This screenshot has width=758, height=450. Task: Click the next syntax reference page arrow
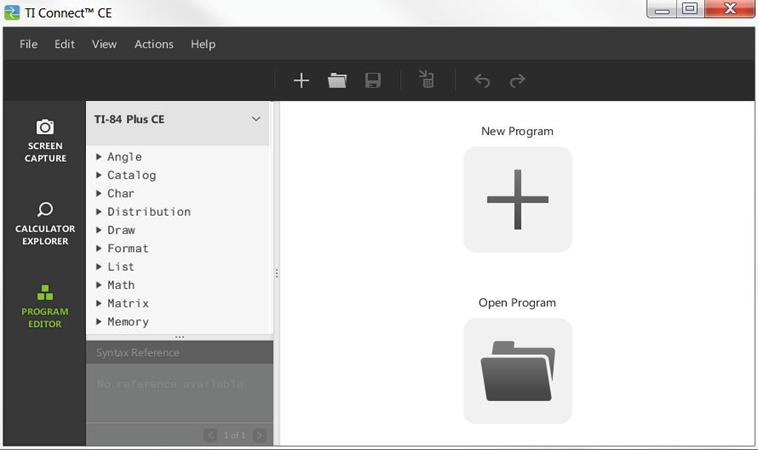pos(260,435)
